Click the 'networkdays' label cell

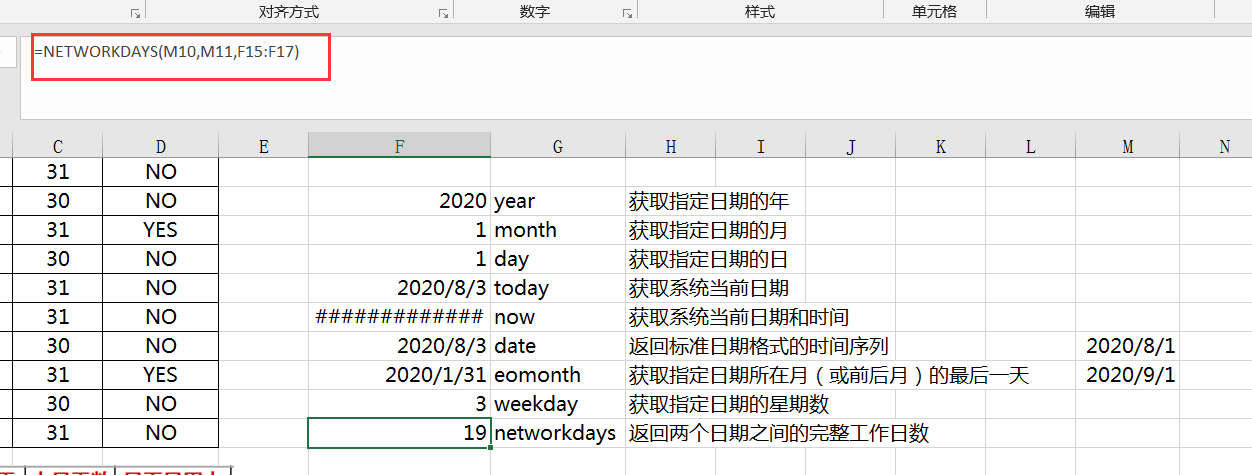558,433
